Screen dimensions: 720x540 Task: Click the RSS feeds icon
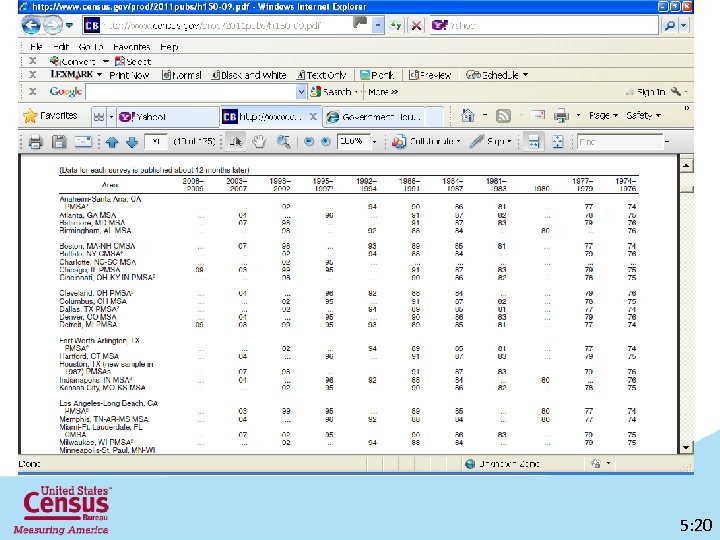tap(503, 116)
